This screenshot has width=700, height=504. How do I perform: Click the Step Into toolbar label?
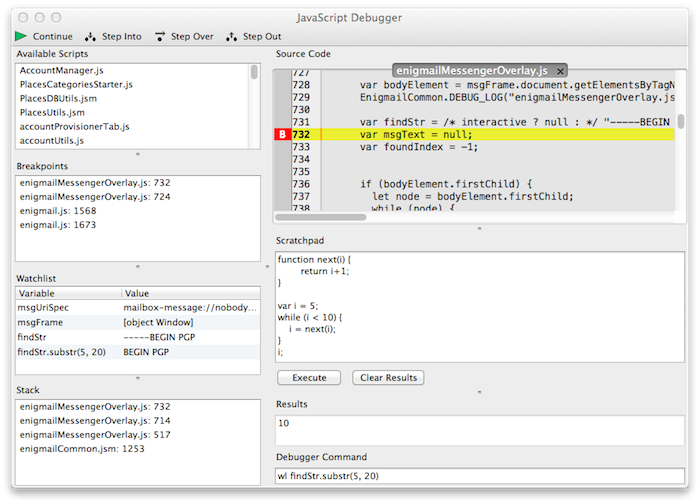[x=121, y=37]
